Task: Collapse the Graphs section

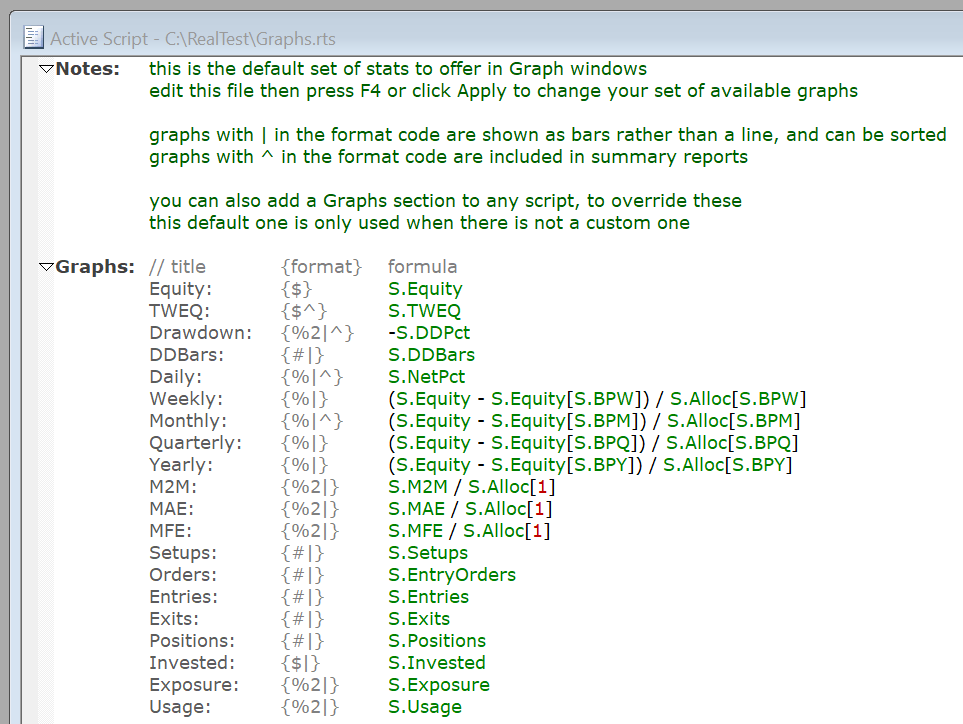Action: pyautogui.click(x=45, y=267)
